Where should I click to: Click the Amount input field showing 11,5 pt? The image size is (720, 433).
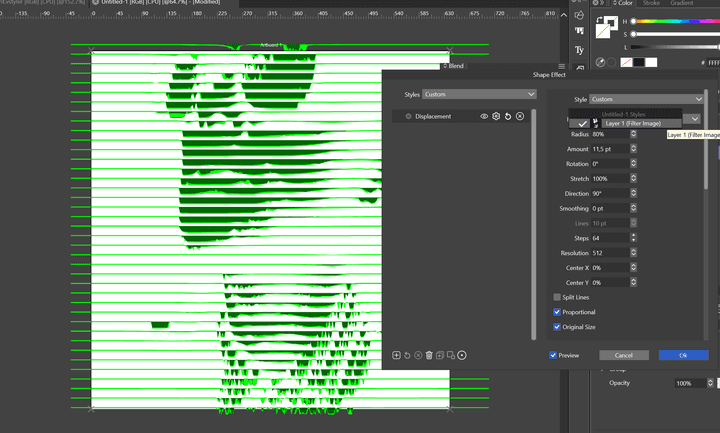click(610, 149)
